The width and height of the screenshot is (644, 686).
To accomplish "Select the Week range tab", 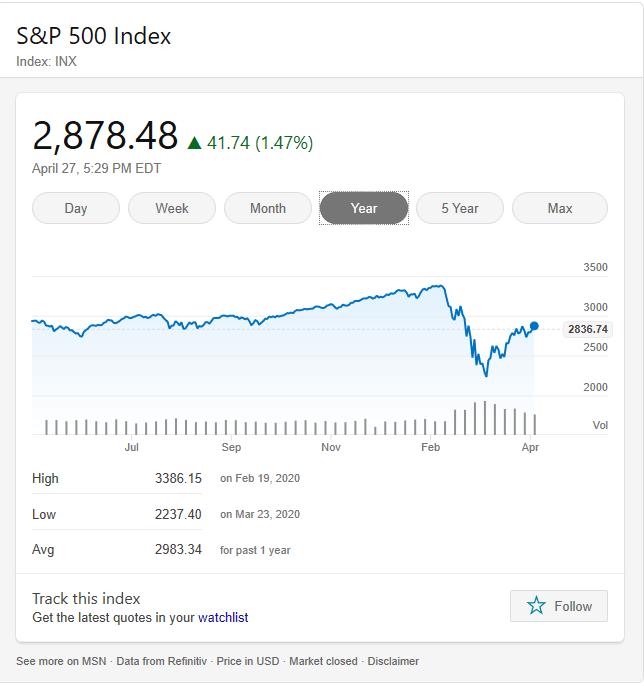I will tap(172, 208).
